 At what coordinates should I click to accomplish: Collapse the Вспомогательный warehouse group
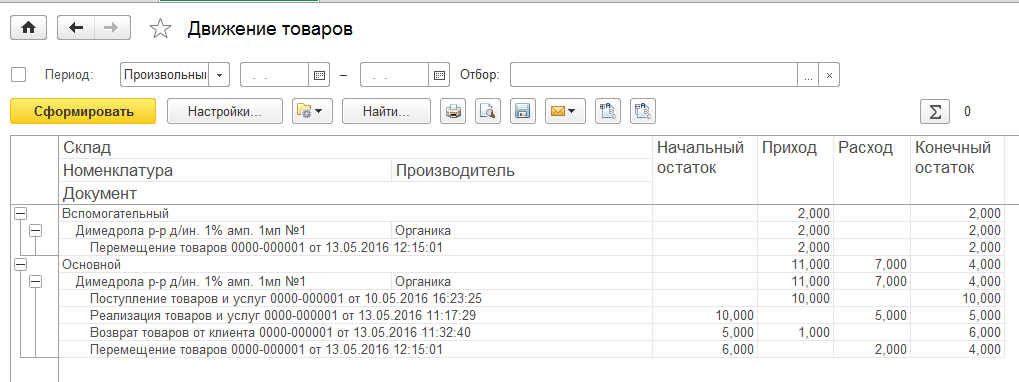coord(20,213)
